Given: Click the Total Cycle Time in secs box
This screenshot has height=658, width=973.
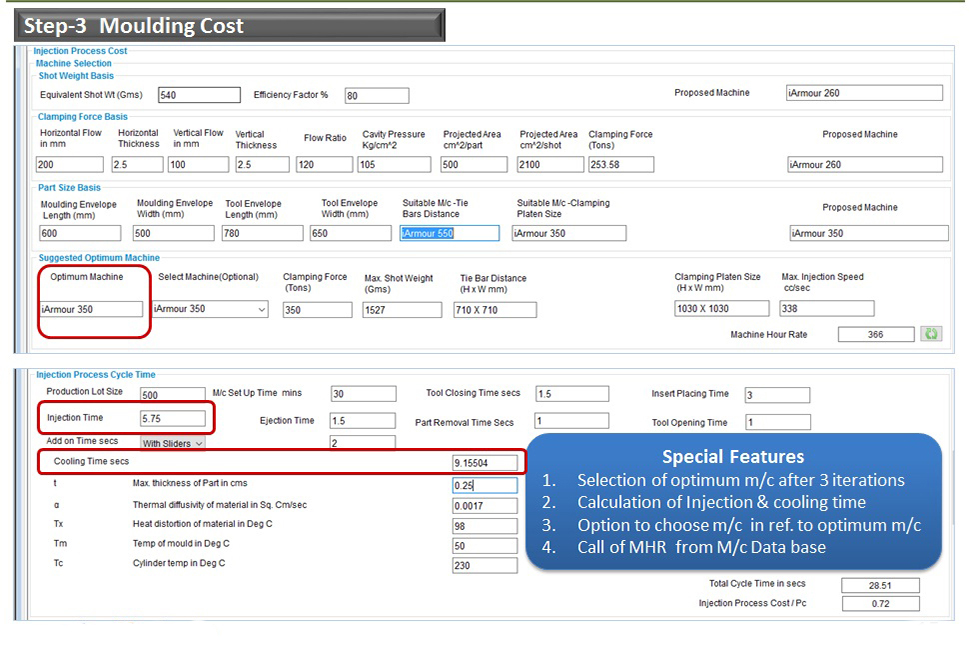Looking at the screenshot, I should tap(881, 585).
